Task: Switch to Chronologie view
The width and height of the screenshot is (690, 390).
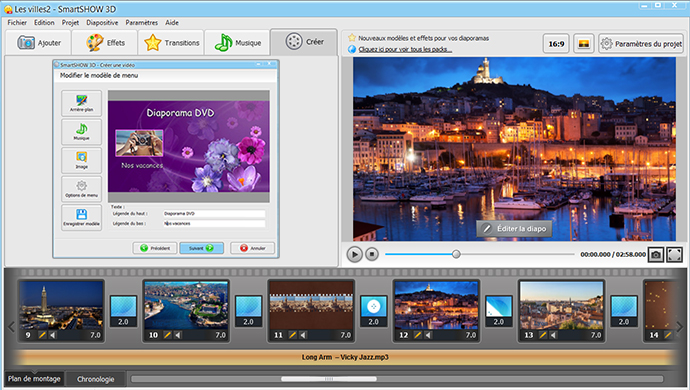Action: click(x=95, y=379)
